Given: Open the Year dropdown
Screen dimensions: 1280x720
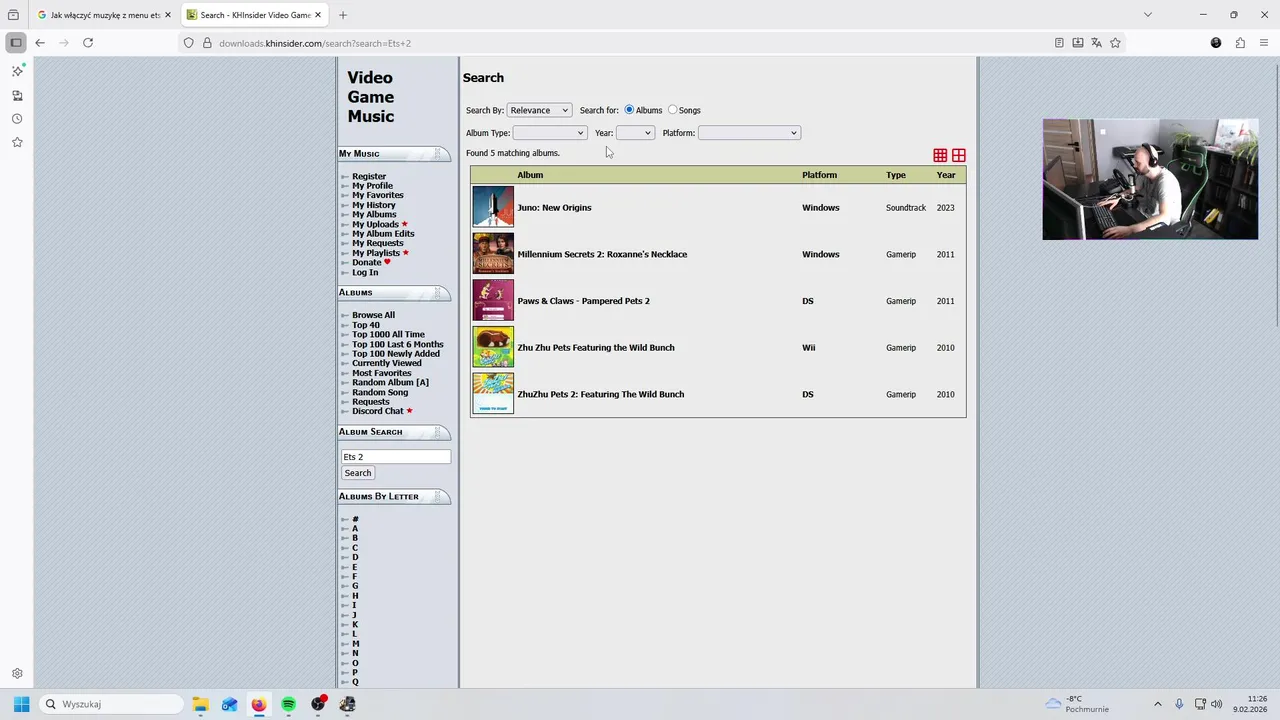Looking at the screenshot, I should tap(635, 133).
